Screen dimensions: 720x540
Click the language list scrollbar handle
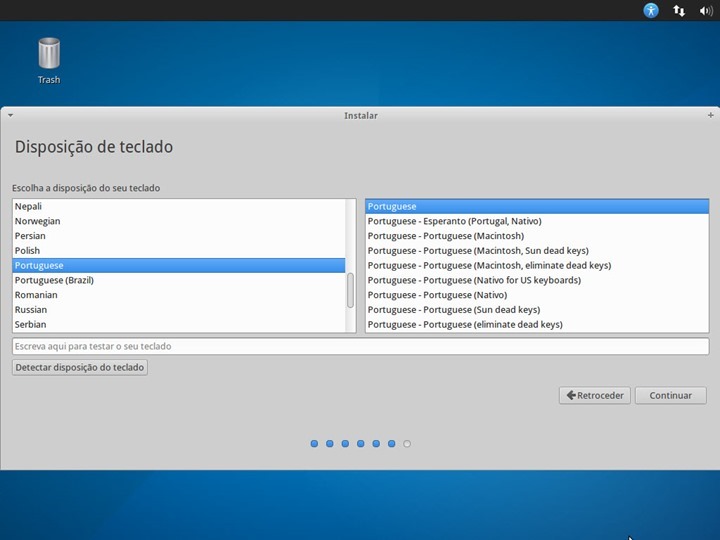point(350,290)
